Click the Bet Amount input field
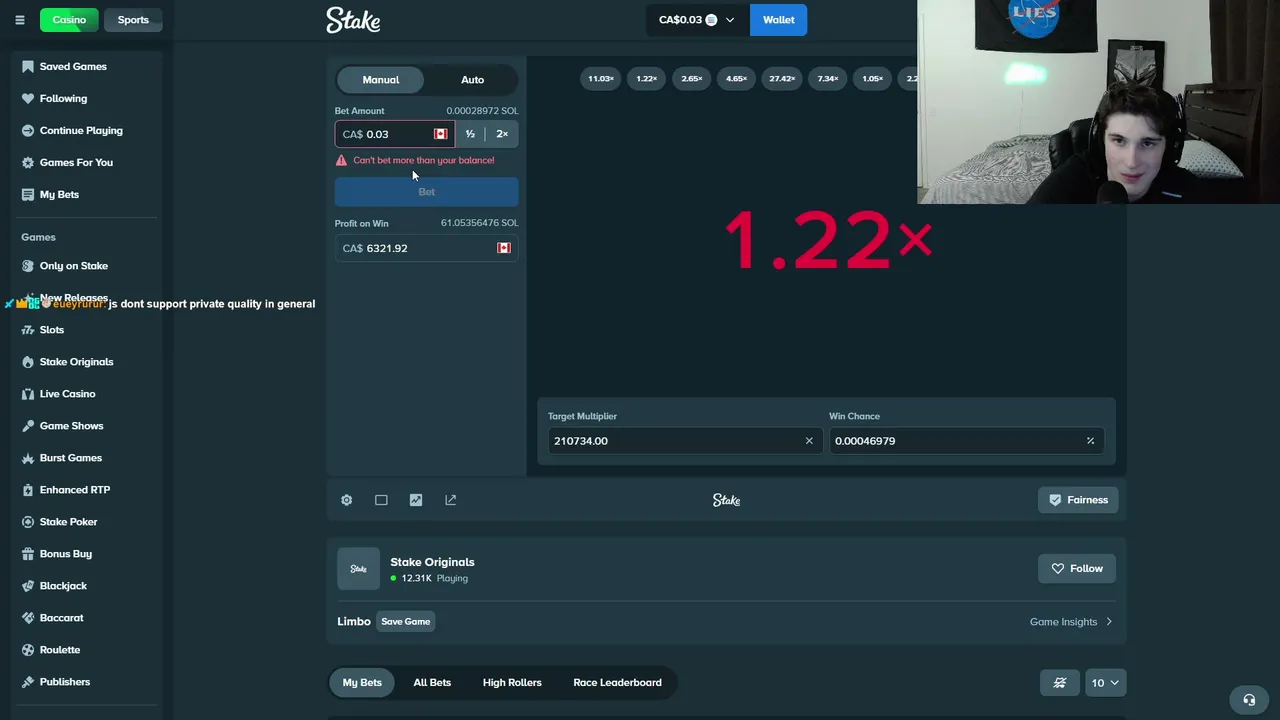 [394, 134]
